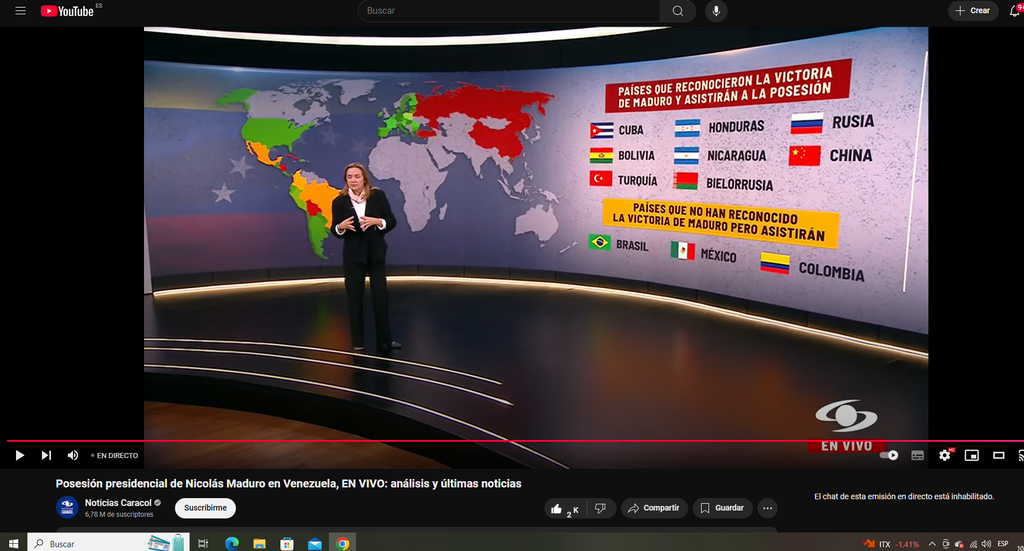
Task: Save the video with Guardar
Action: [x=722, y=508]
